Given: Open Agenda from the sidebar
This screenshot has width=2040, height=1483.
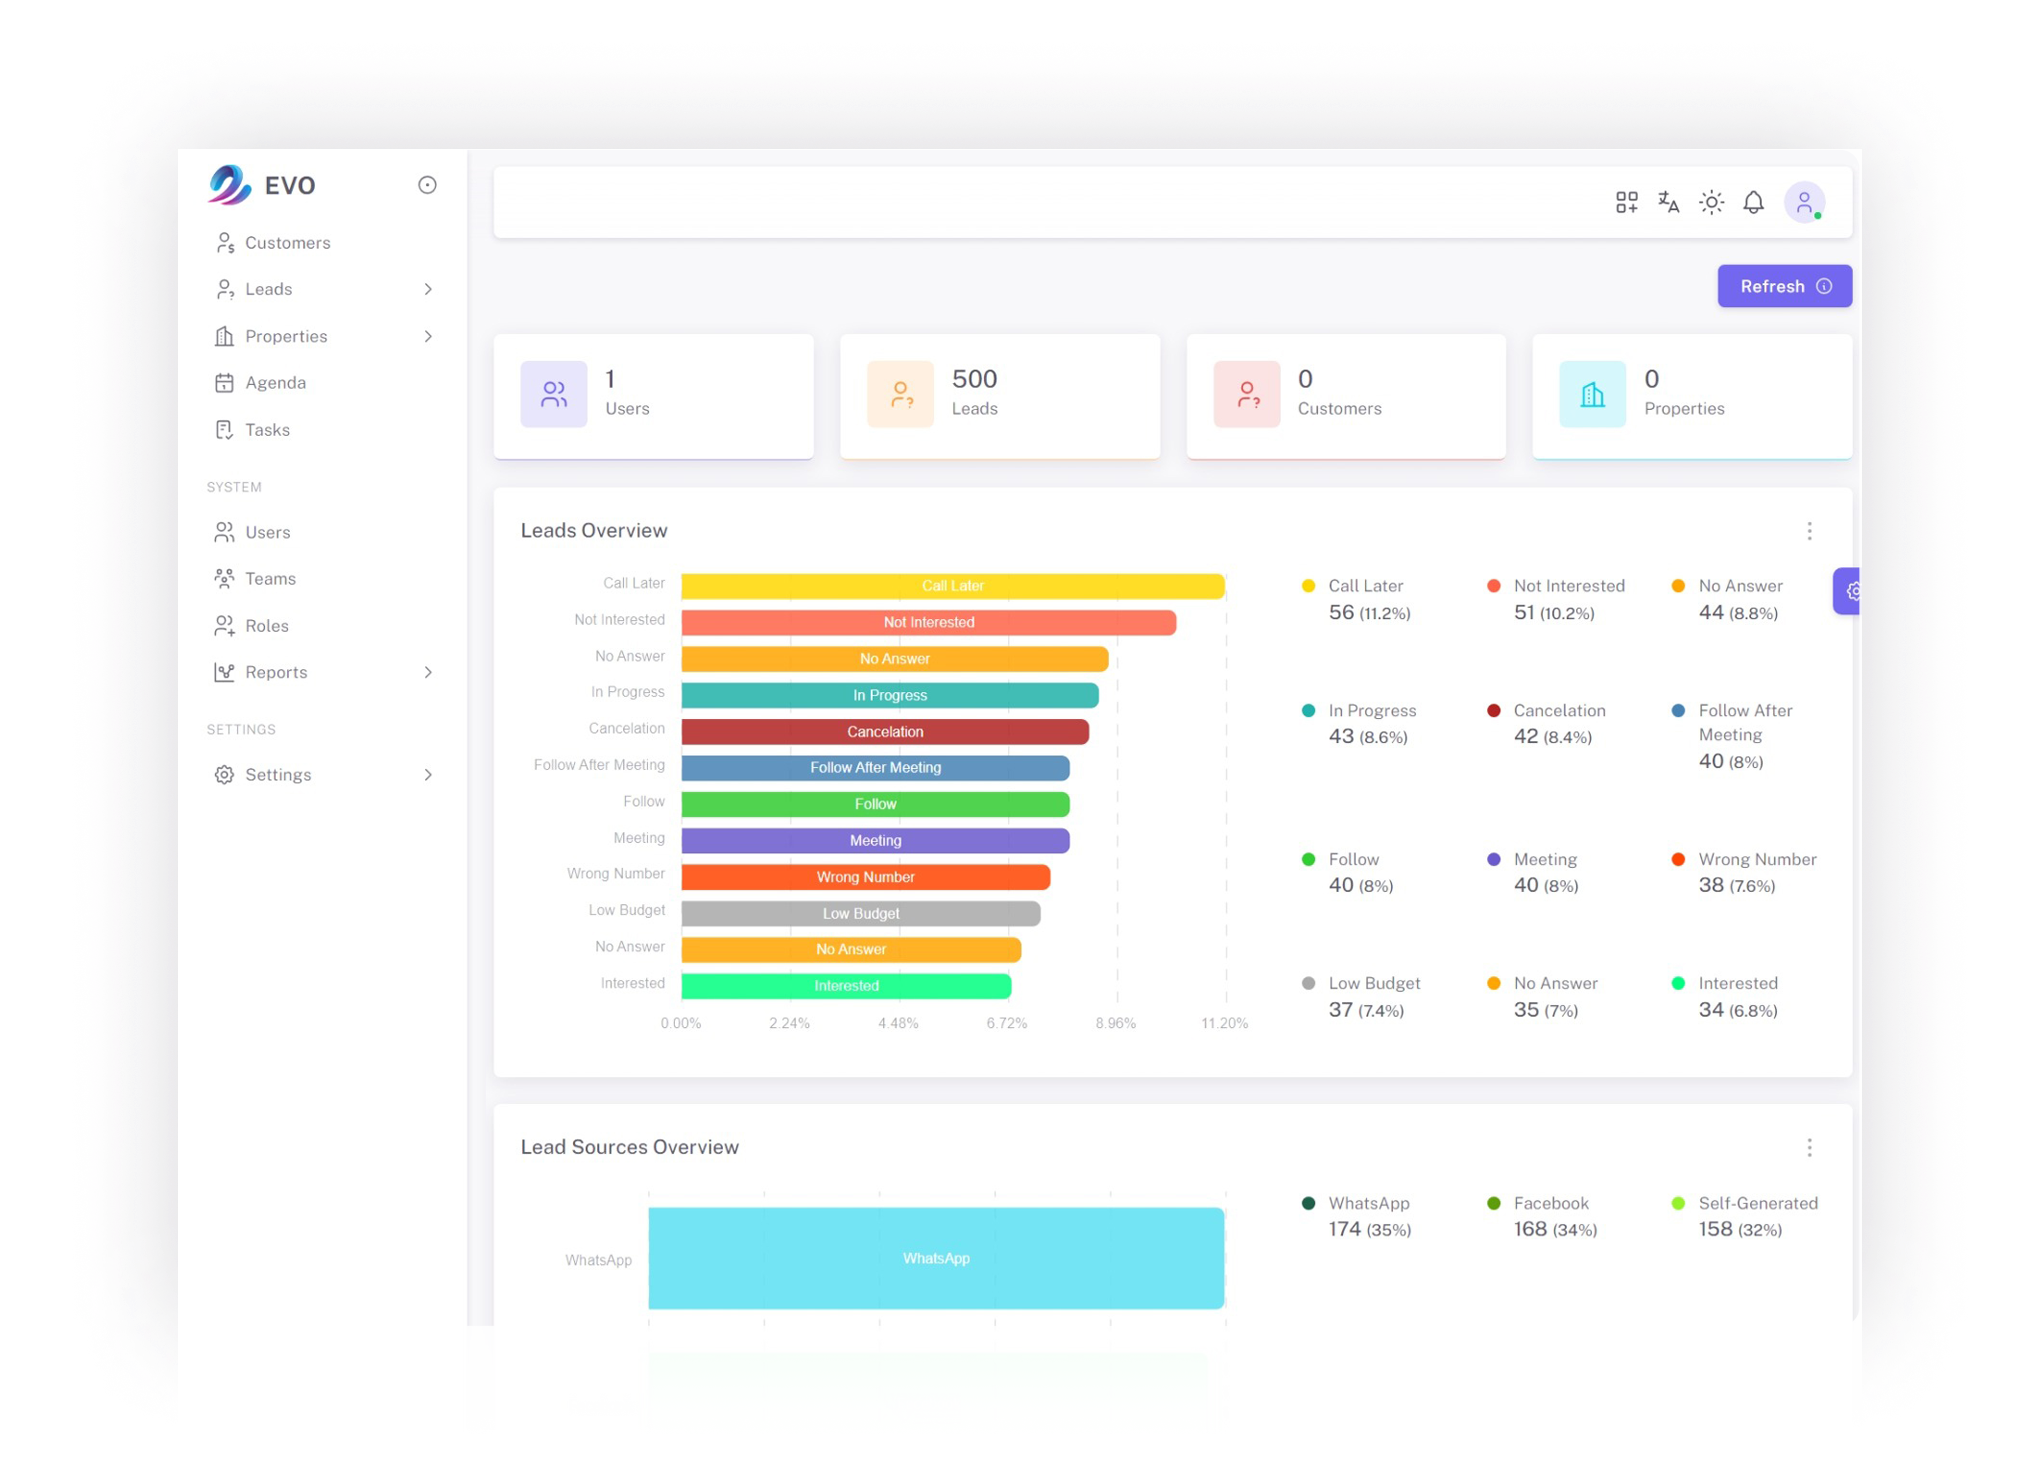Looking at the screenshot, I should tap(275, 382).
